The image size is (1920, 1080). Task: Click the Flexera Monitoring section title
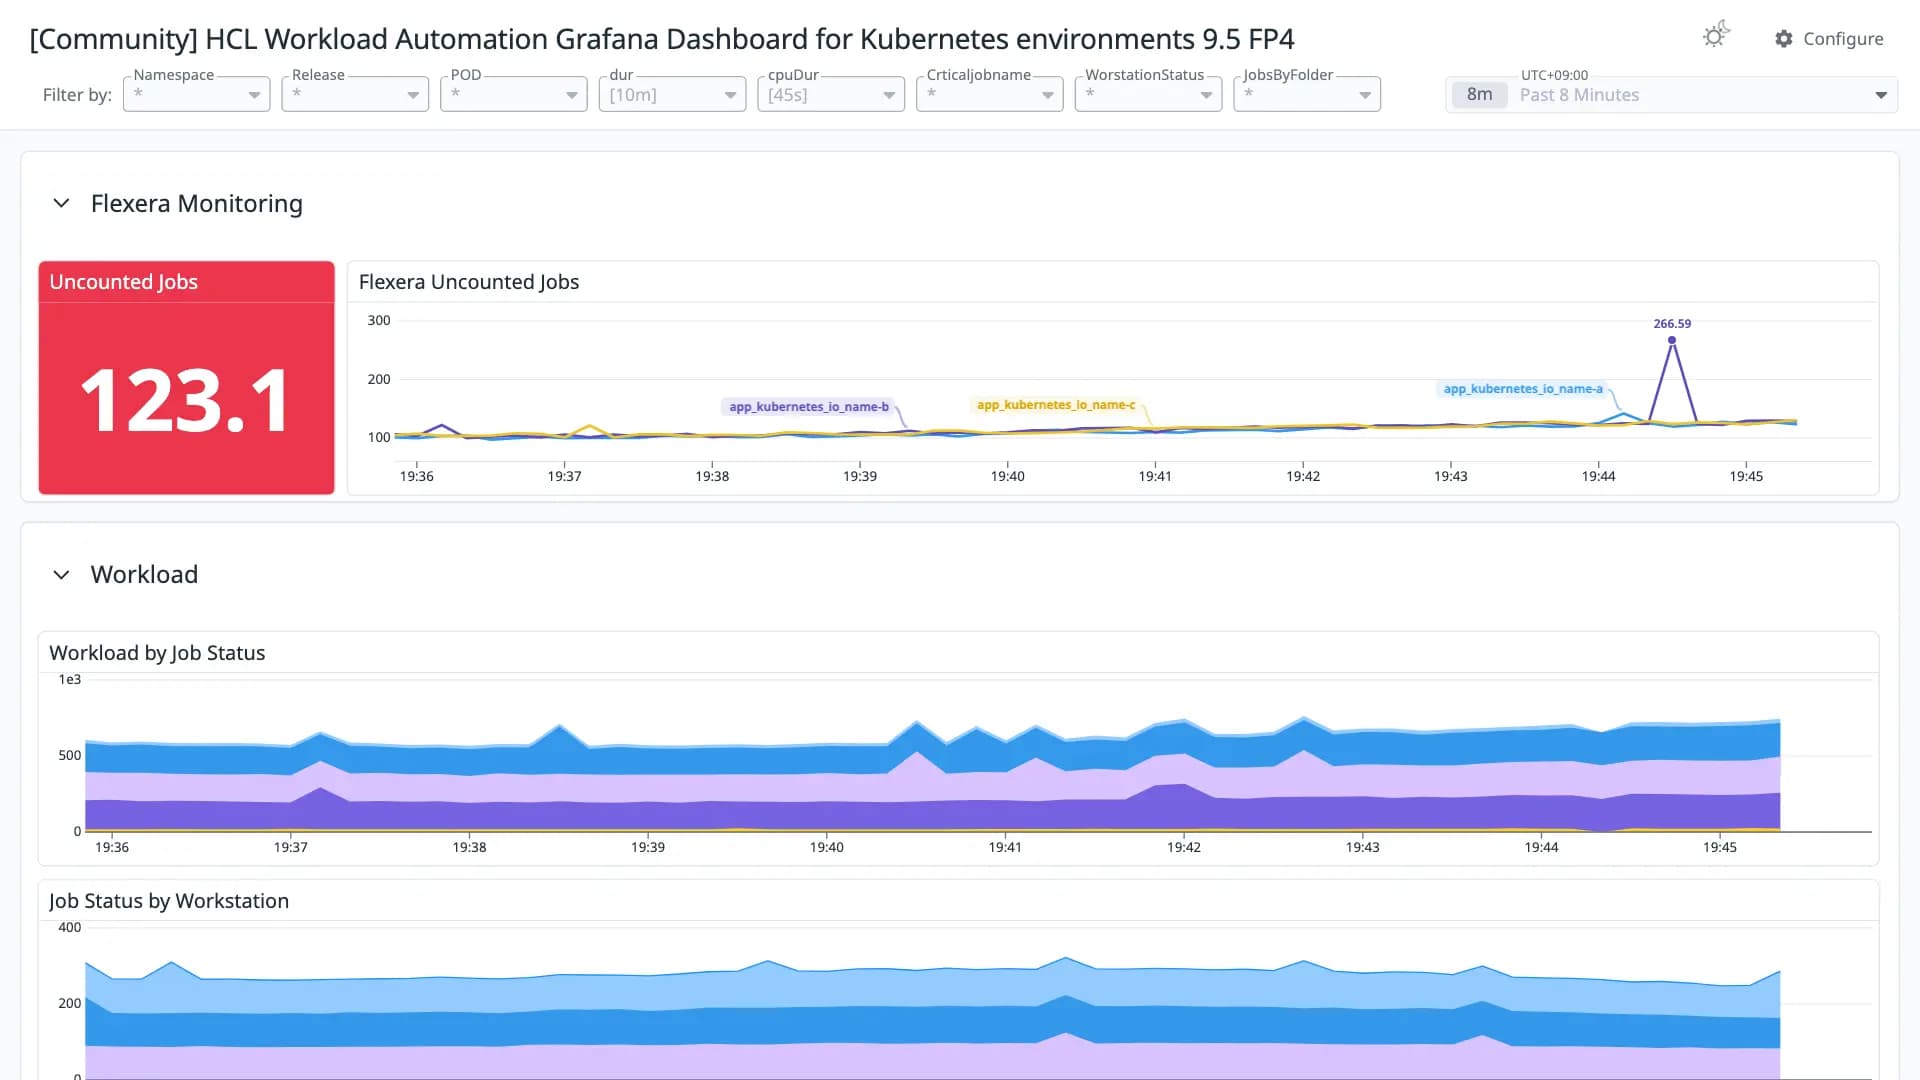point(196,203)
